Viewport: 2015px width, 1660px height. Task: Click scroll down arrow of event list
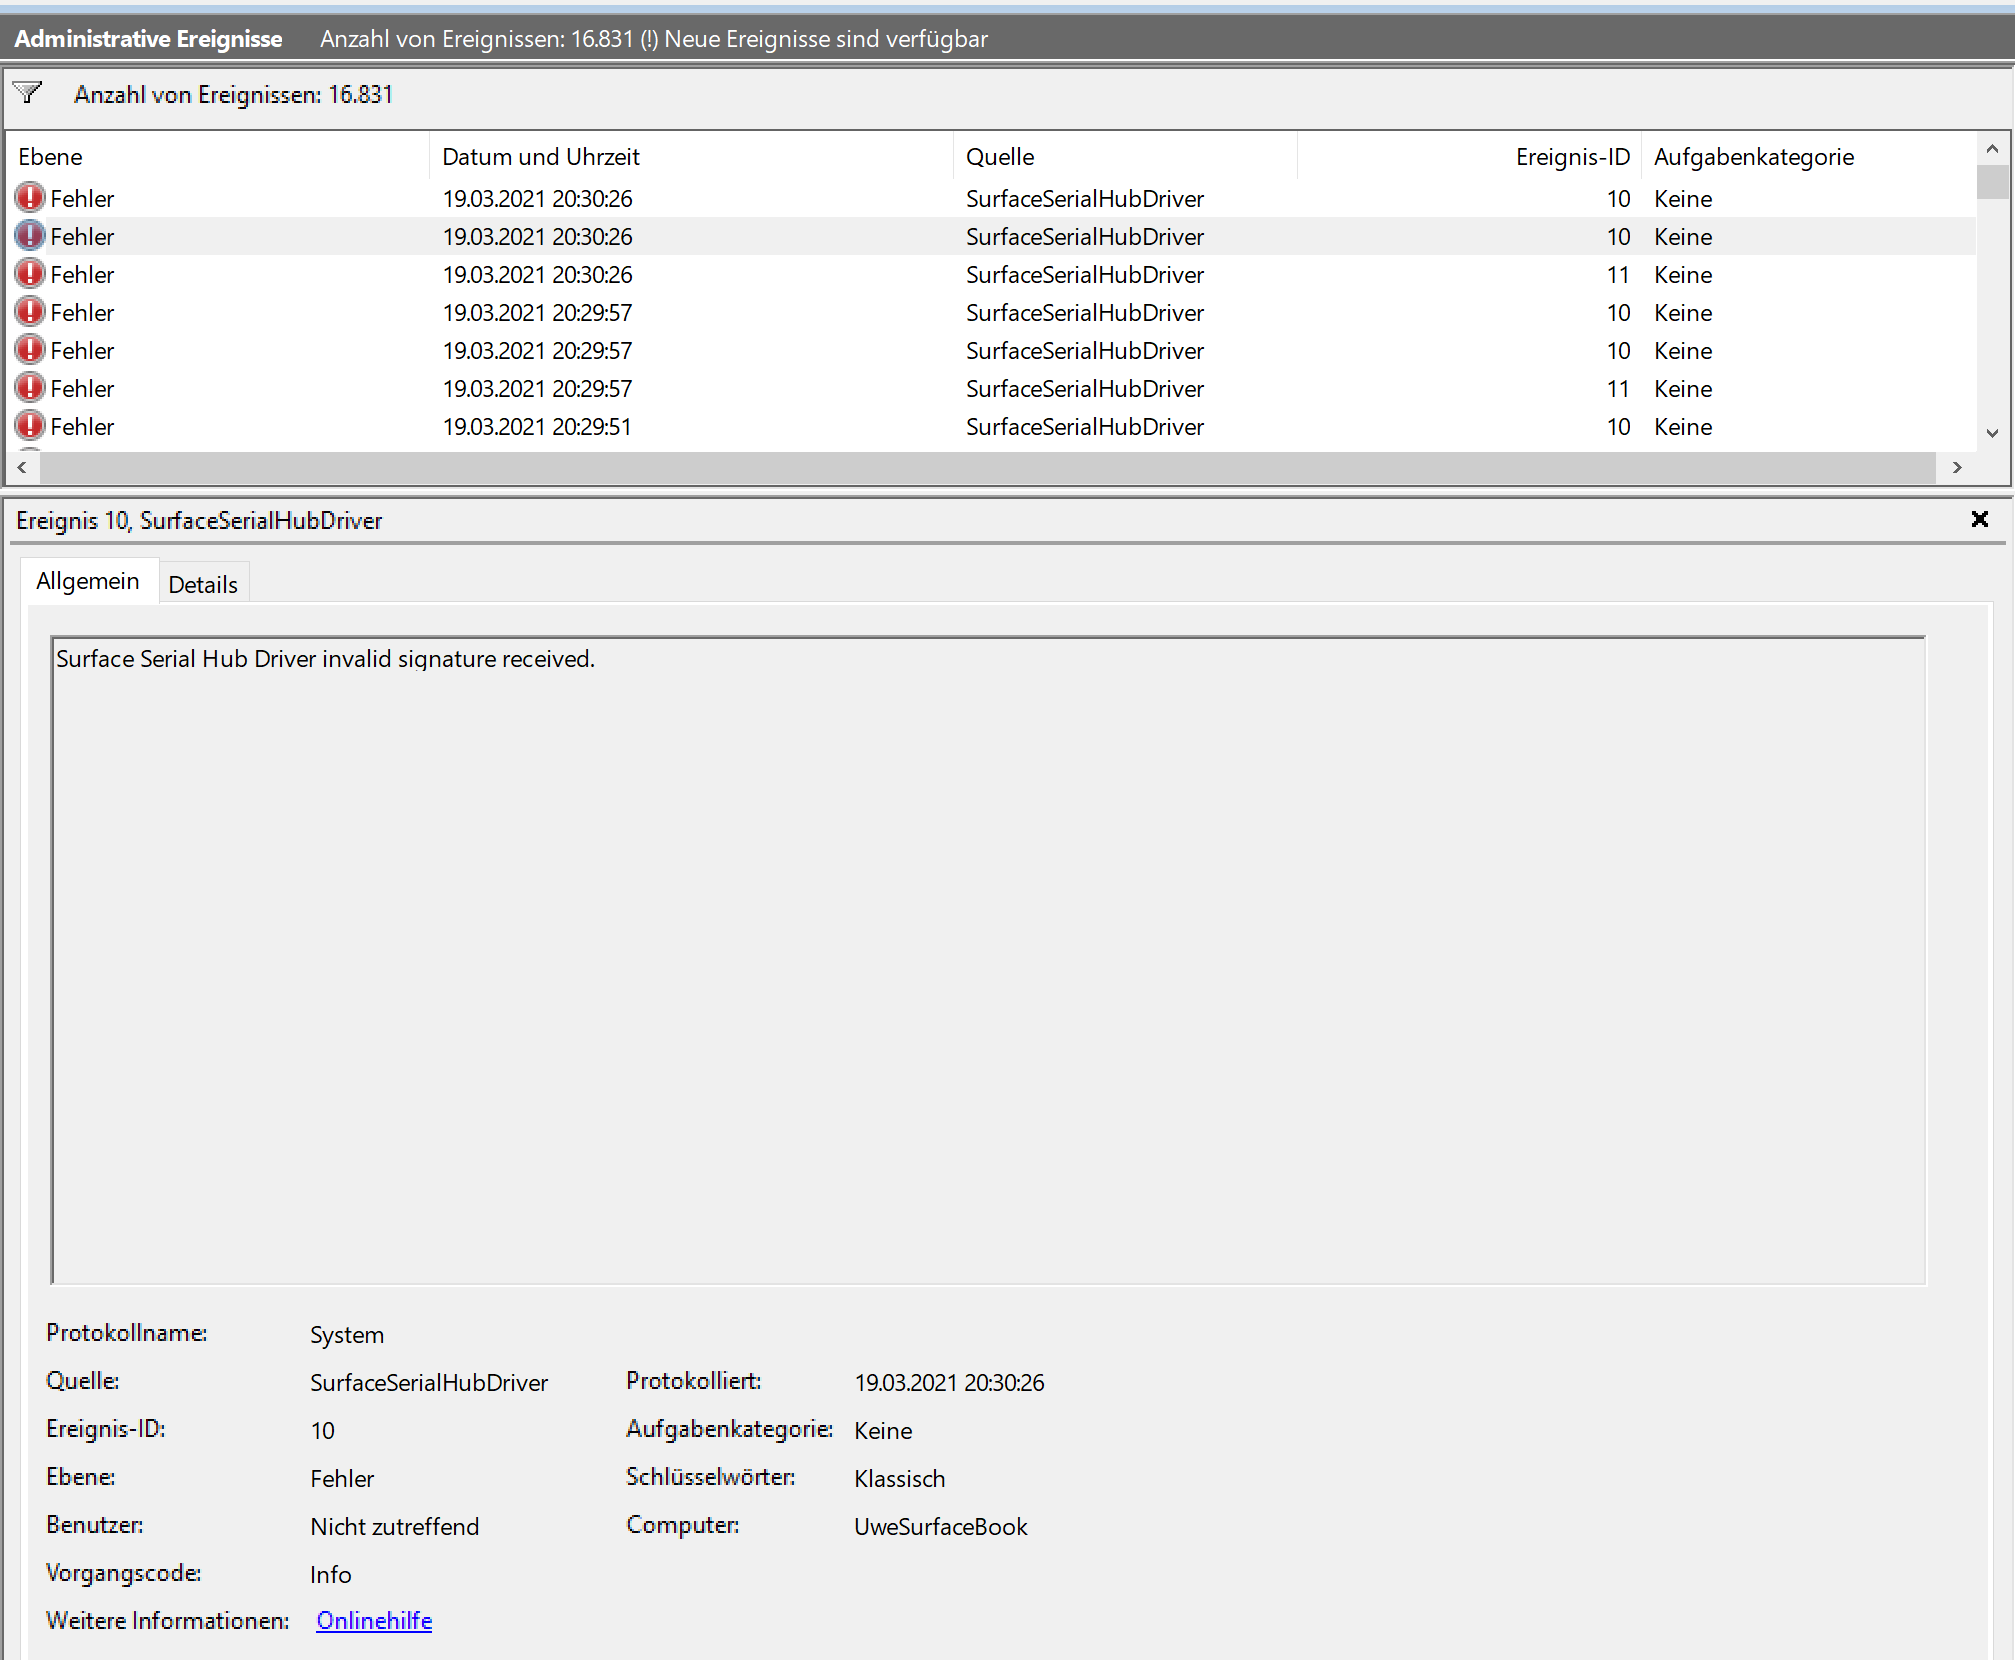(1992, 434)
